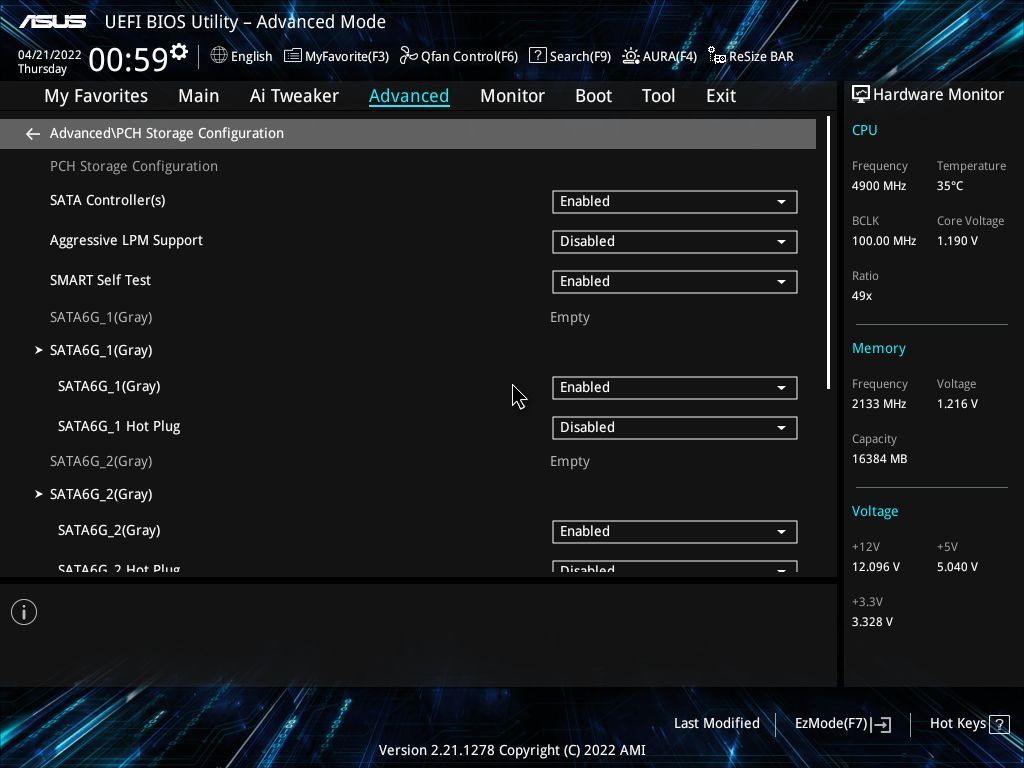Click the Ratio value 49x

coord(861,296)
